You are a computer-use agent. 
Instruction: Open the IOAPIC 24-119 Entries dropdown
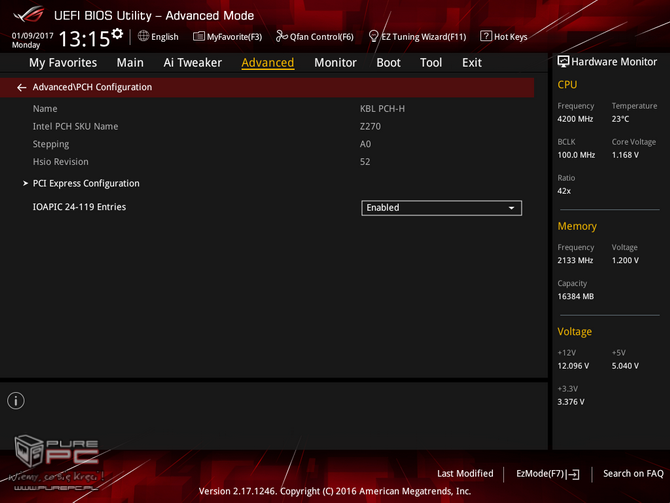click(441, 208)
